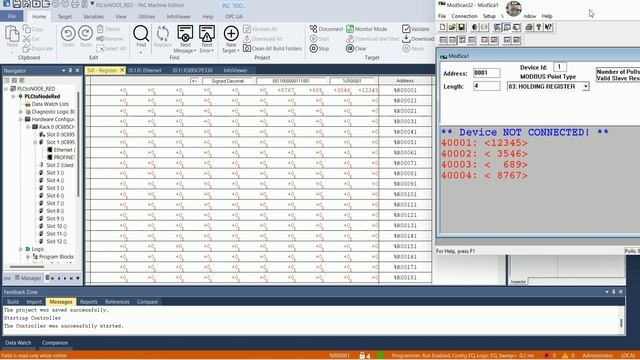The width and height of the screenshot is (640, 360).
Task: Switch to the Ethernet editor tab
Action: click(x=144, y=70)
